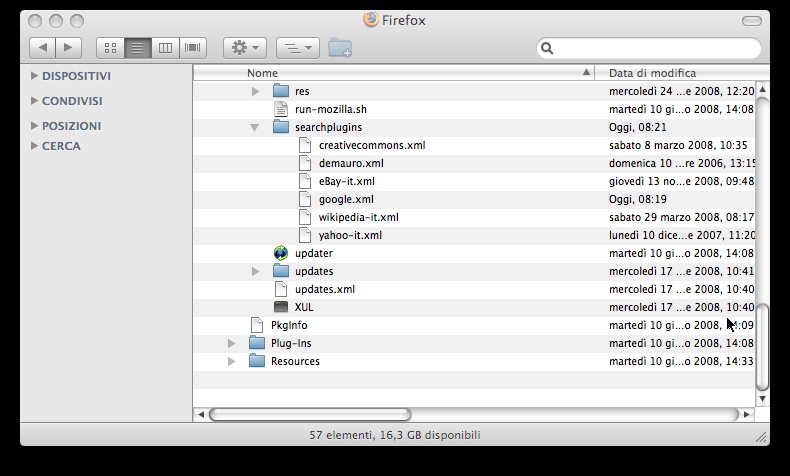This screenshot has width=790, height=476.
Task: Select the updates.xml file icon
Action: [281, 289]
